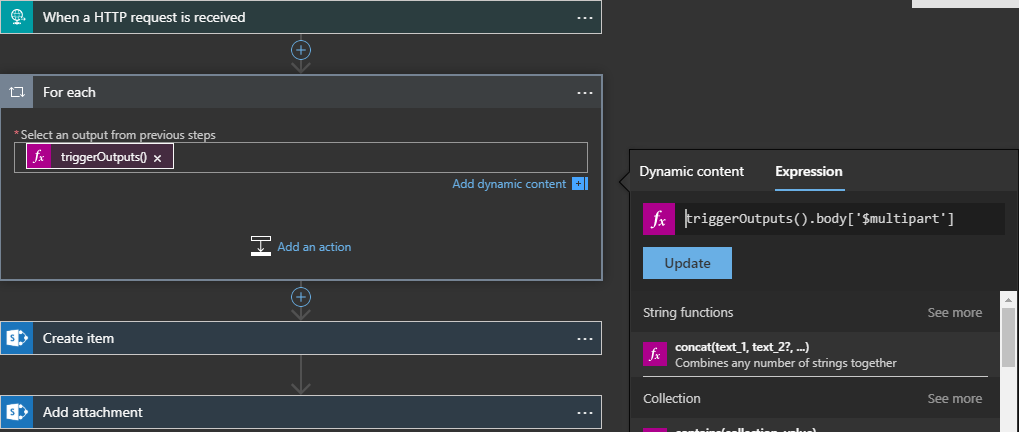Screen dimensions: 1019x432
Task: Open the ellipsis menu on Create item
Action: (x=585, y=338)
